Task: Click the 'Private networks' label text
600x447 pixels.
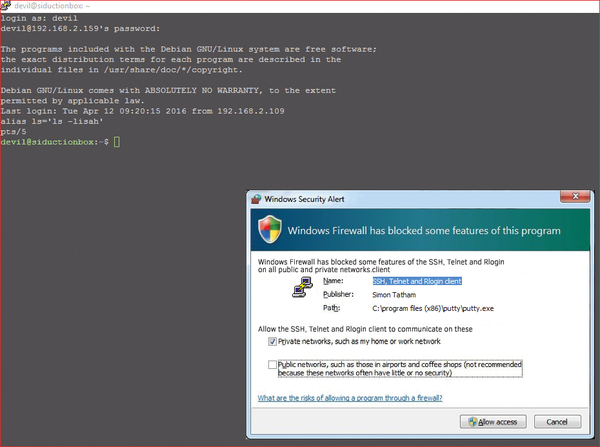Action: (359, 341)
